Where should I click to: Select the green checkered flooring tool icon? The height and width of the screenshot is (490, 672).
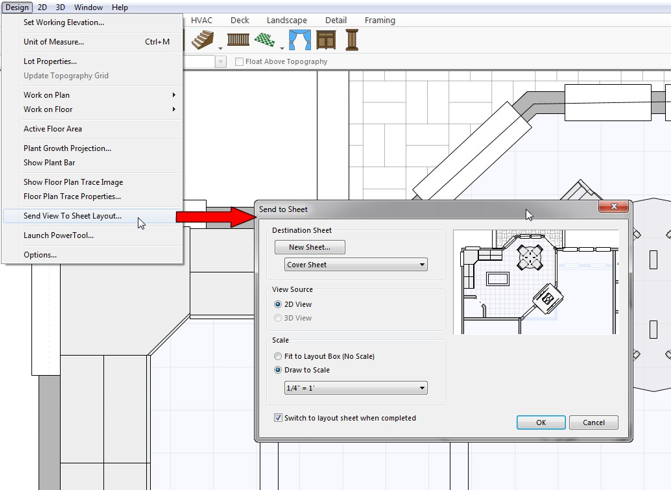coord(264,40)
